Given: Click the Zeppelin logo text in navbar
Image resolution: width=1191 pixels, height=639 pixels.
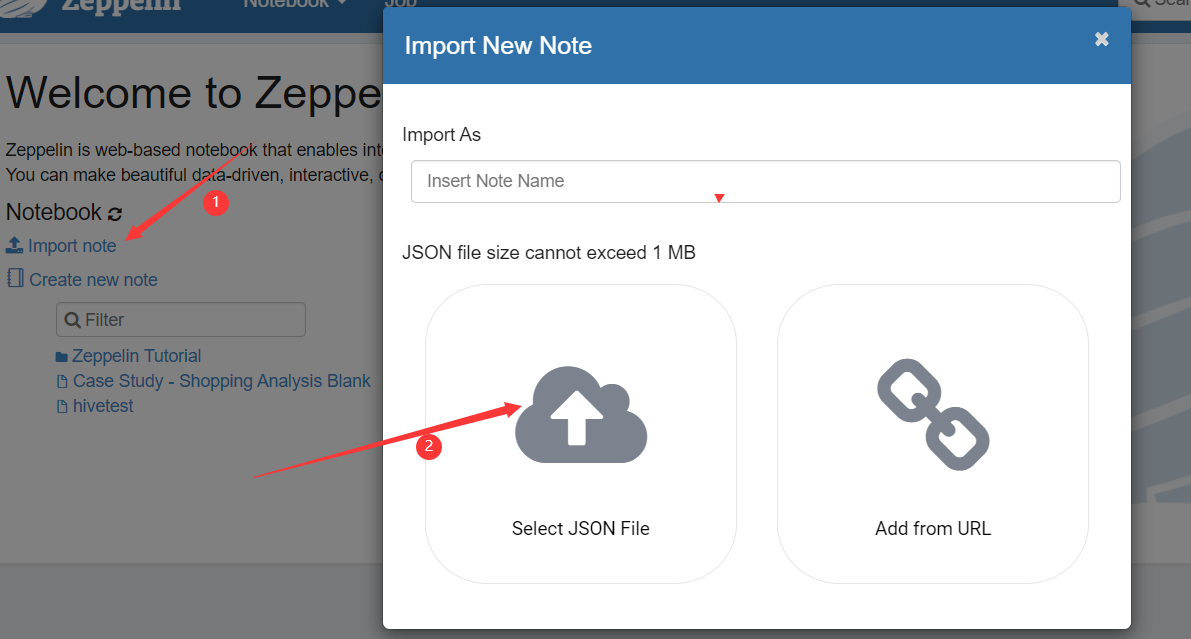Looking at the screenshot, I should pos(122,6).
